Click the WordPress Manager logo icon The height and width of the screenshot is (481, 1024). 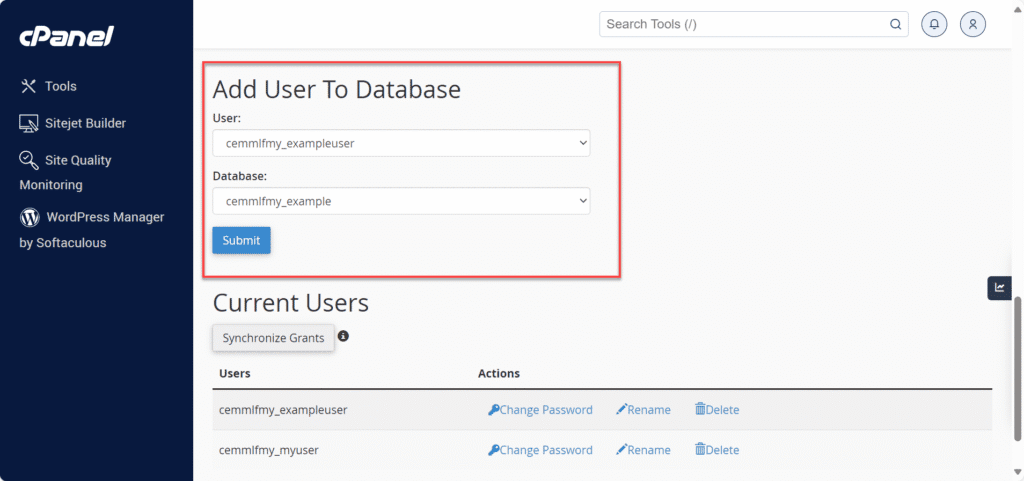coord(29,217)
